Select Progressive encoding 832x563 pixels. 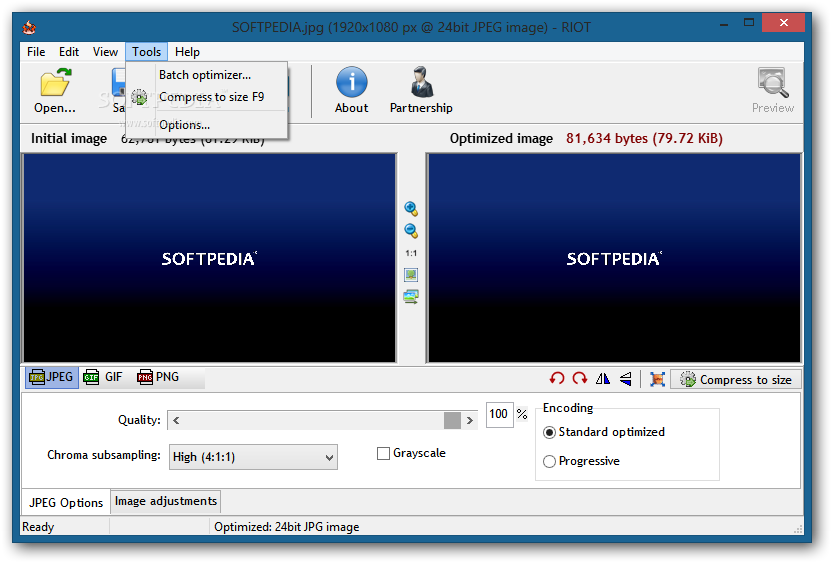[549, 461]
